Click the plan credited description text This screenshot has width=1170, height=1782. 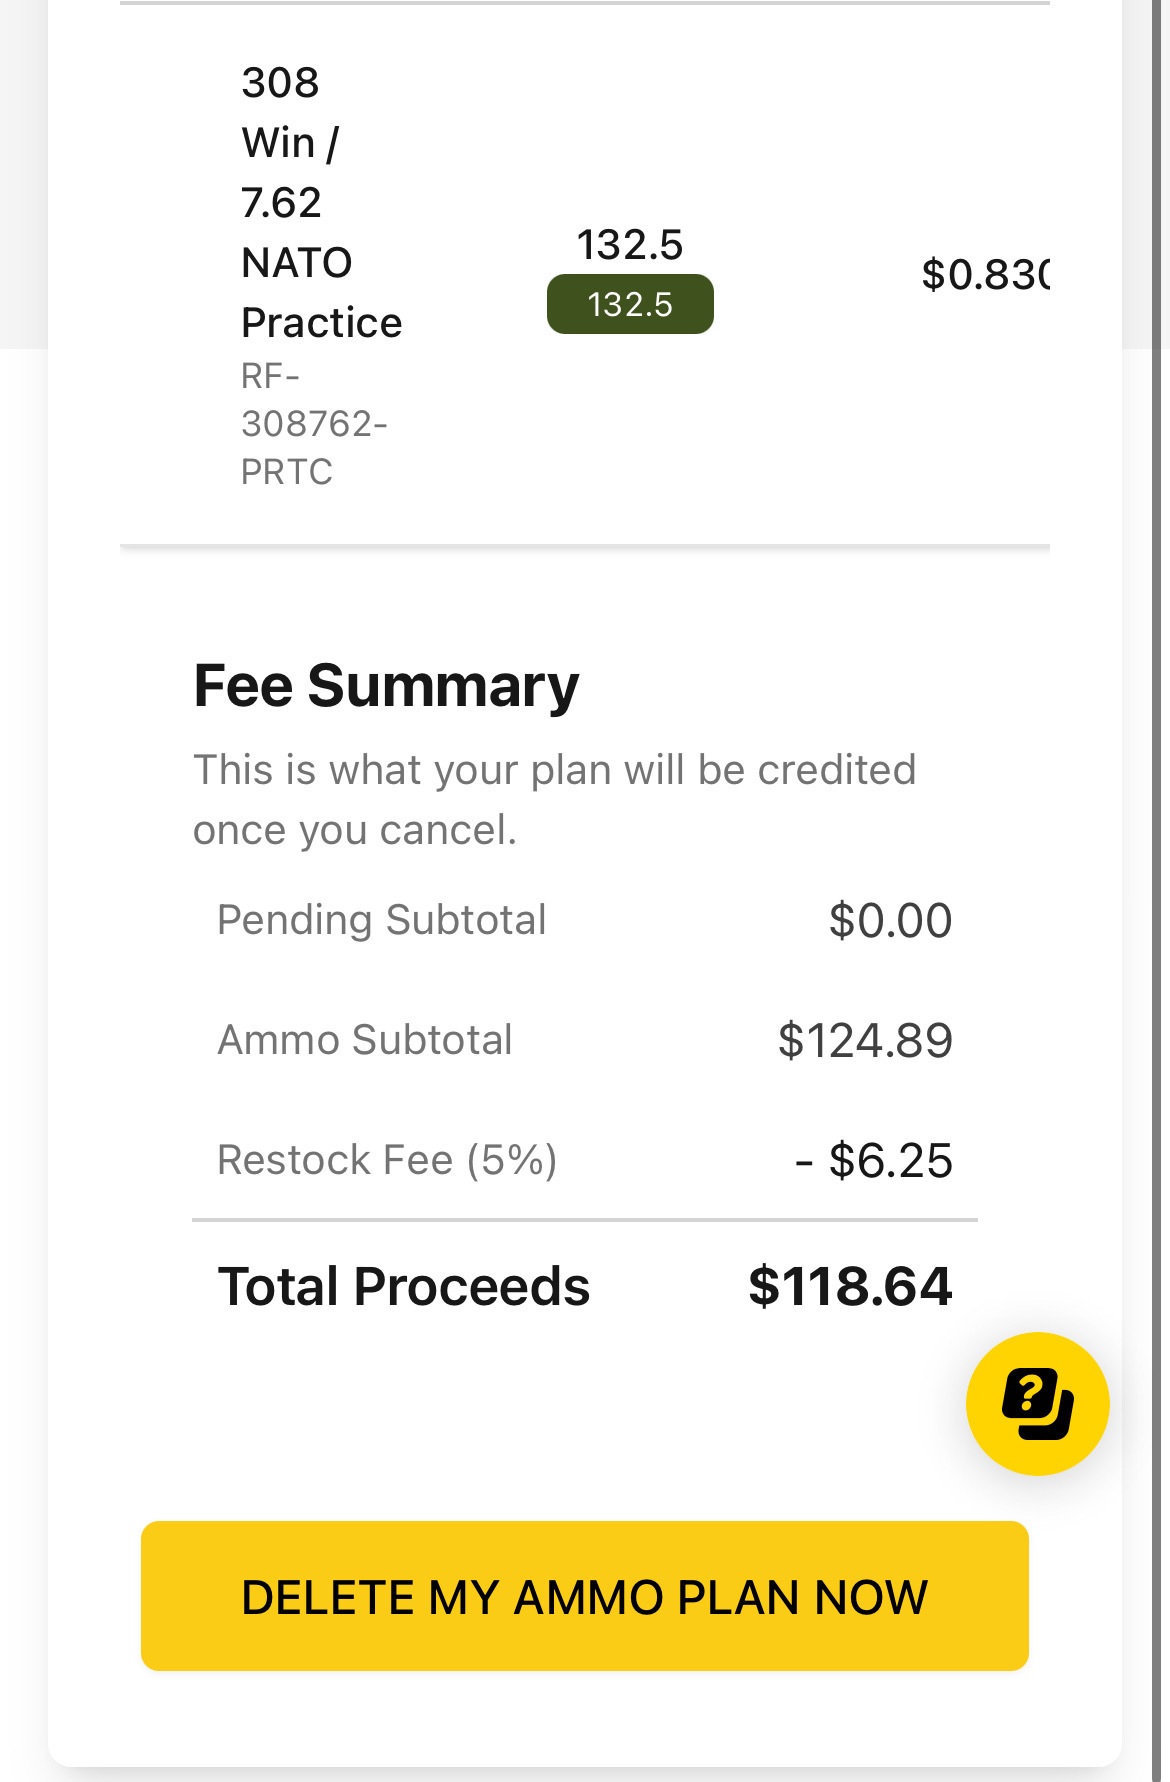(554, 800)
